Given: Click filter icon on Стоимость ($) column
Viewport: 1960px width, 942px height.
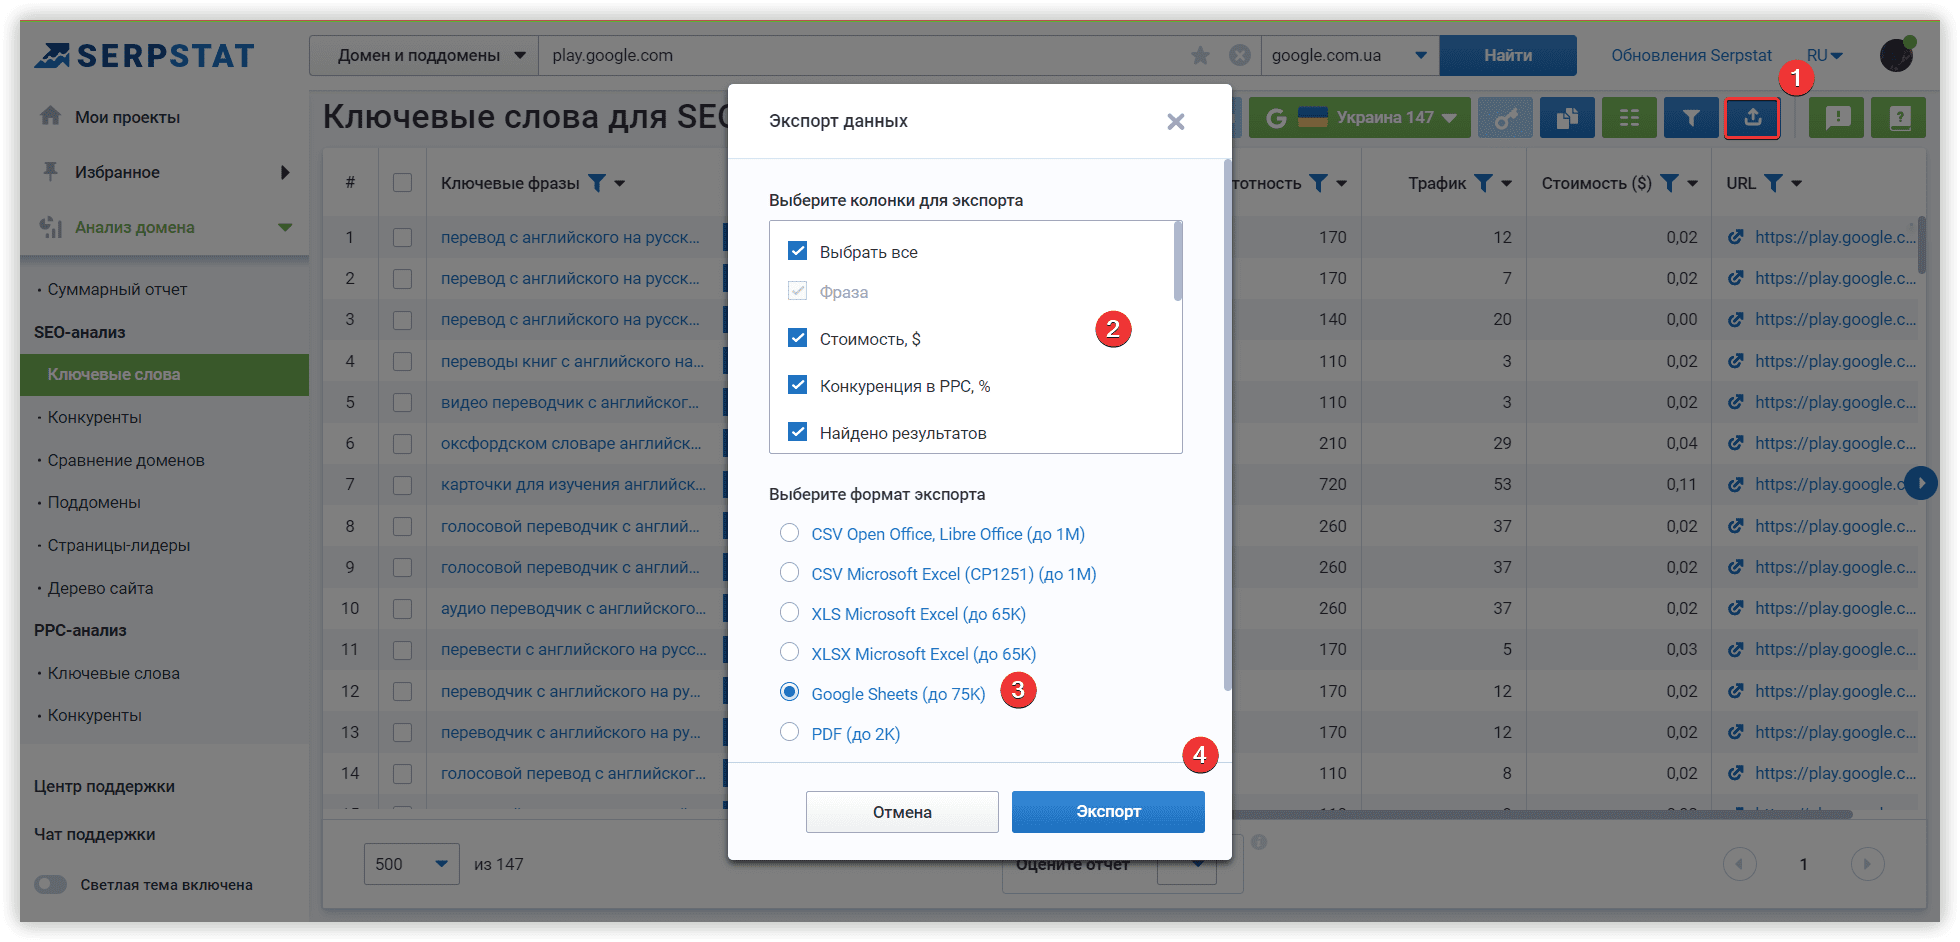Looking at the screenshot, I should (1669, 183).
